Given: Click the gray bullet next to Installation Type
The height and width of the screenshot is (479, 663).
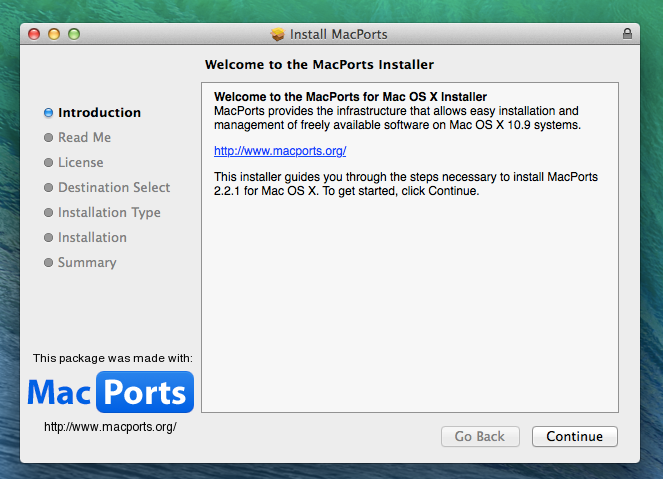Looking at the screenshot, I should (x=49, y=213).
